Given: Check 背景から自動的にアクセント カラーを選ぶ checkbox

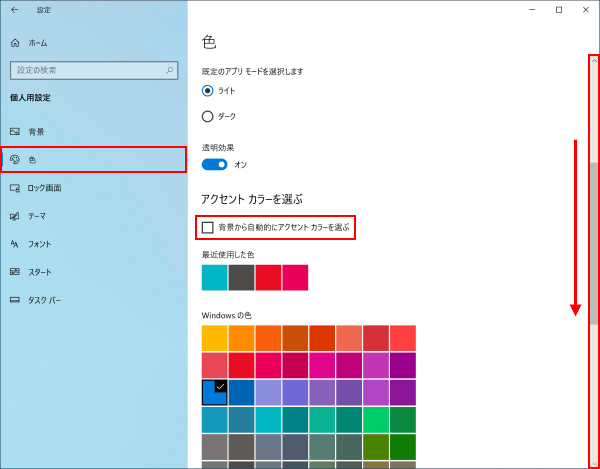Looking at the screenshot, I should tap(208, 228).
